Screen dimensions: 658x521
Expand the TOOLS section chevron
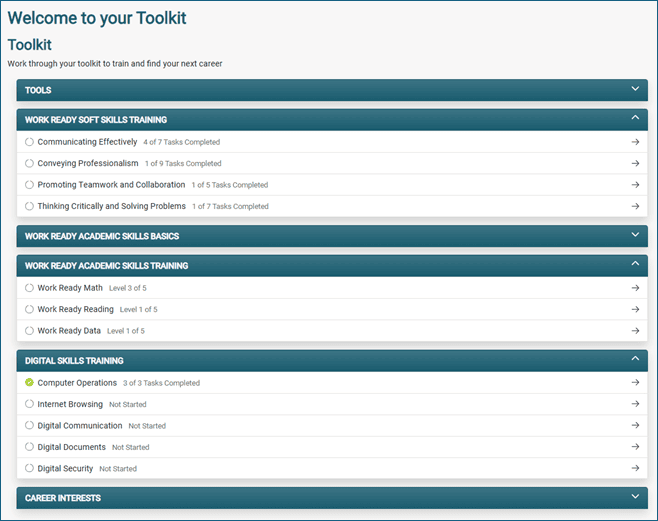point(635,89)
